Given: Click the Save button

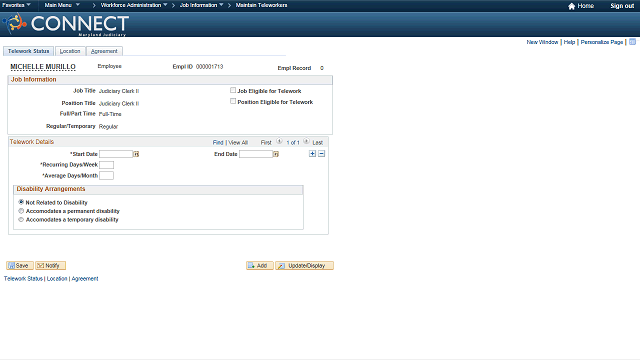Looking at the screenshot, I should tap(20, 266).
